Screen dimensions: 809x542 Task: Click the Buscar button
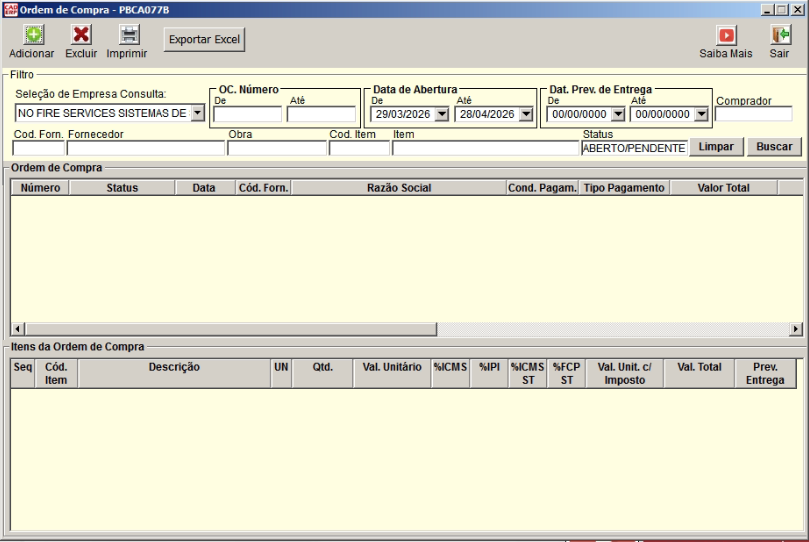(774, 147)
